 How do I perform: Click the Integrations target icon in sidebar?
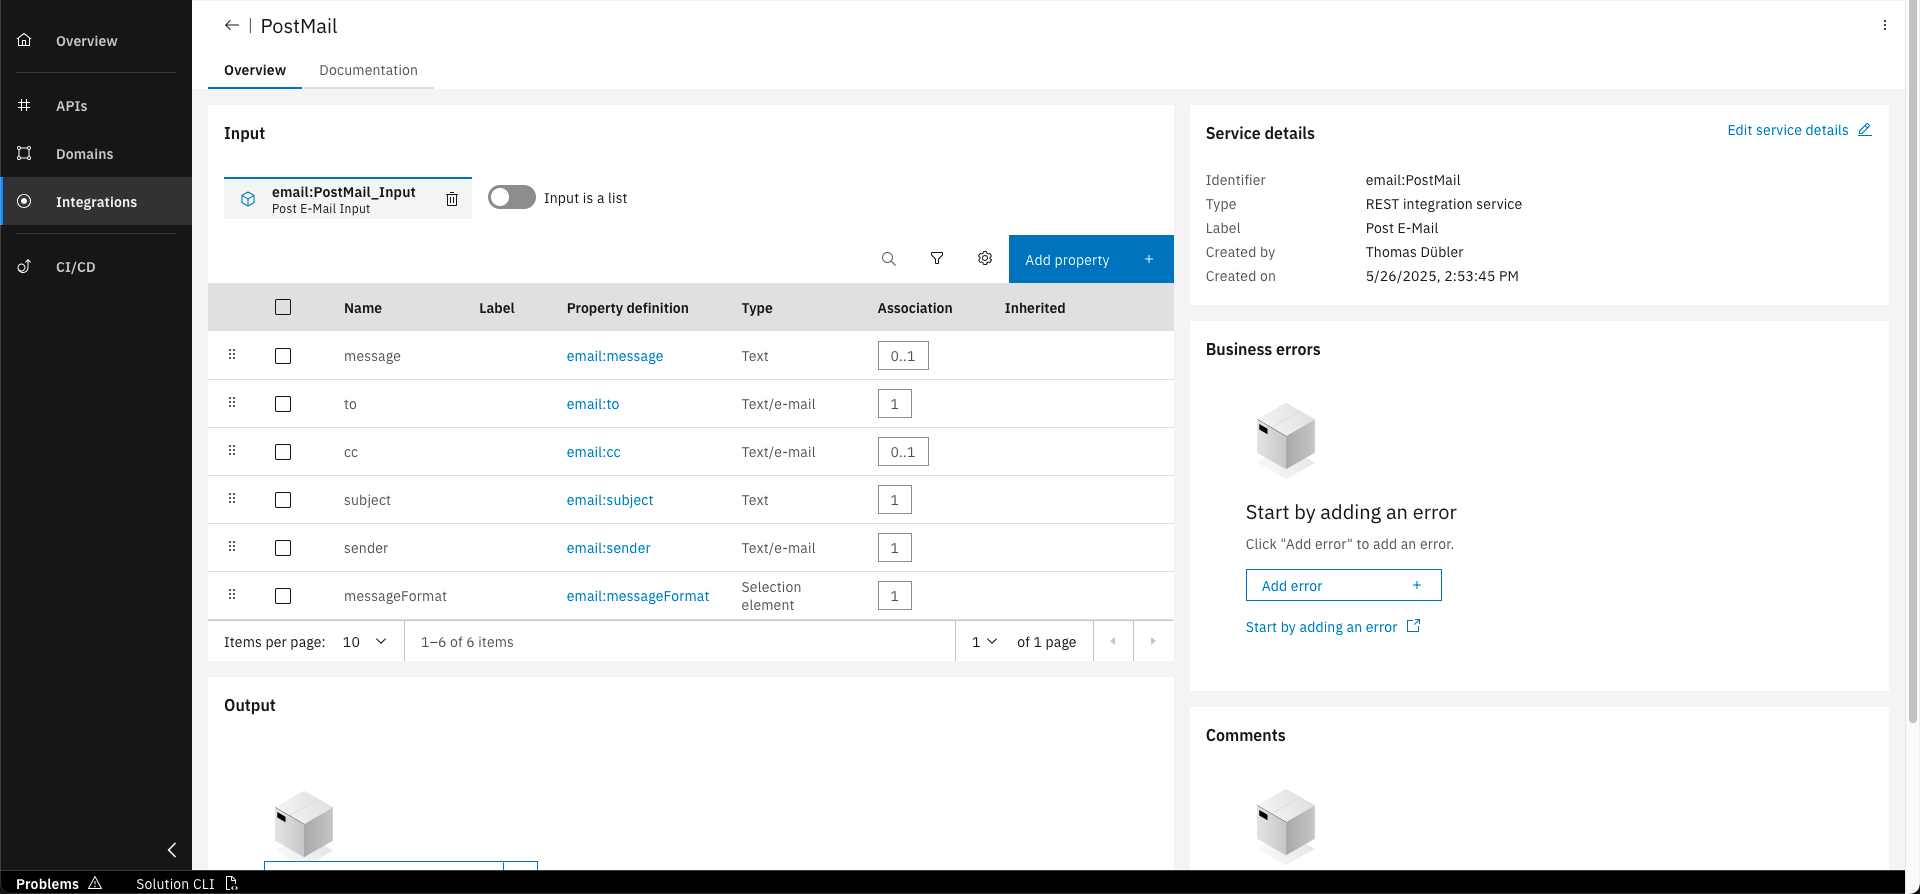pyautogui.click(x=24, y=201)
